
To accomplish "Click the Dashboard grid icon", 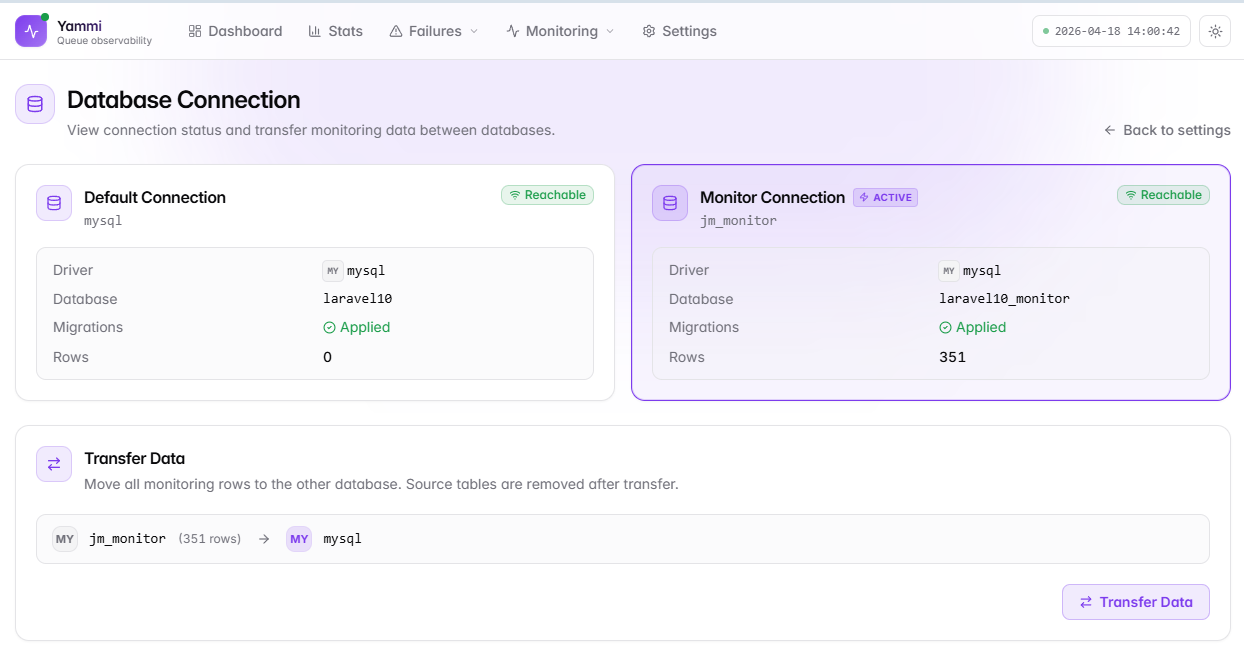I will tap(195, 31).
